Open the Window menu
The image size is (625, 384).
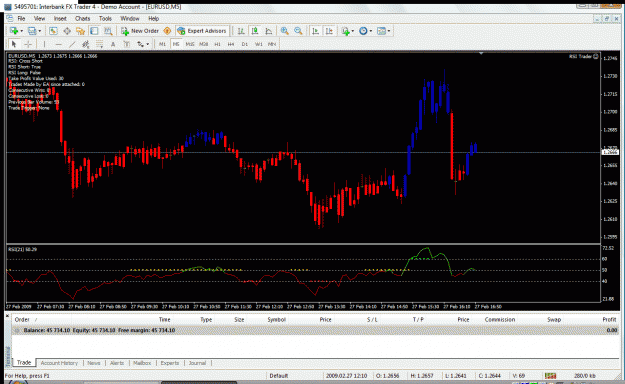130,18
